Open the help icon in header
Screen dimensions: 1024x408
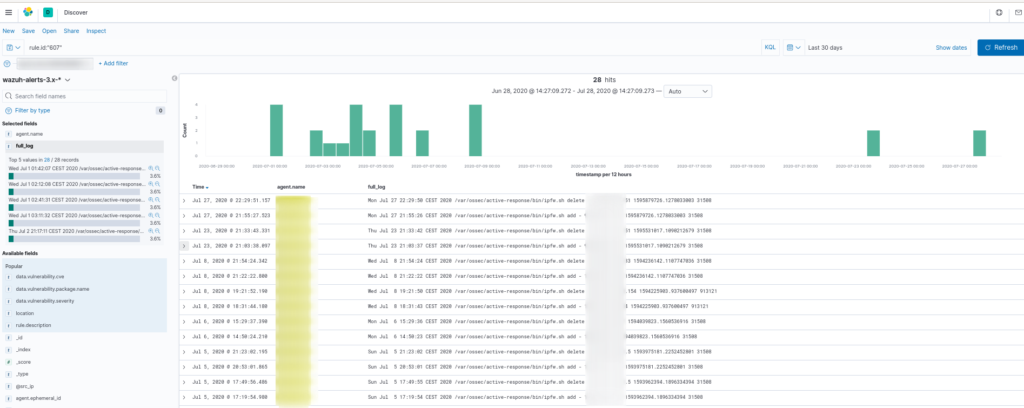click(x=999, y=12)
